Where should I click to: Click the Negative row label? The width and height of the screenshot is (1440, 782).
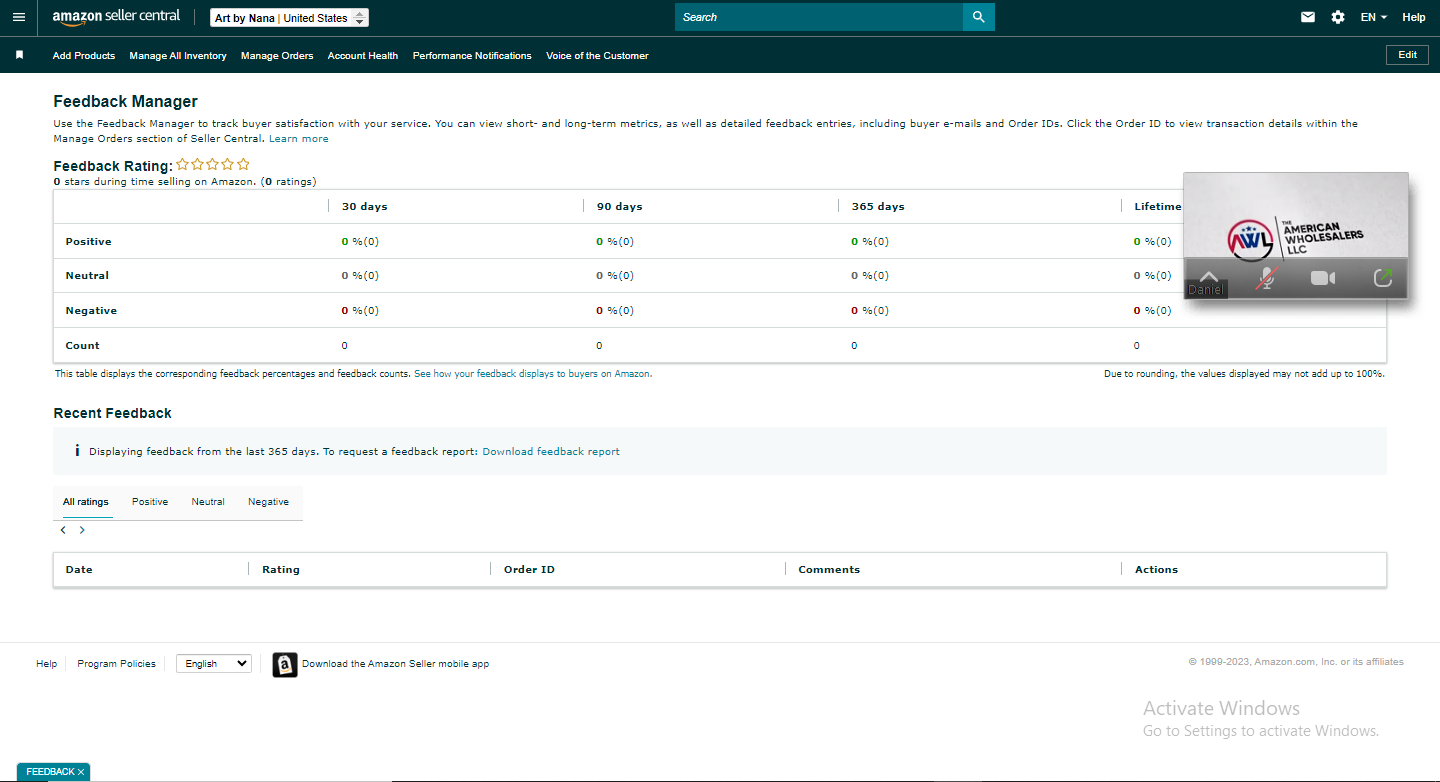click(x=91, y=311)
